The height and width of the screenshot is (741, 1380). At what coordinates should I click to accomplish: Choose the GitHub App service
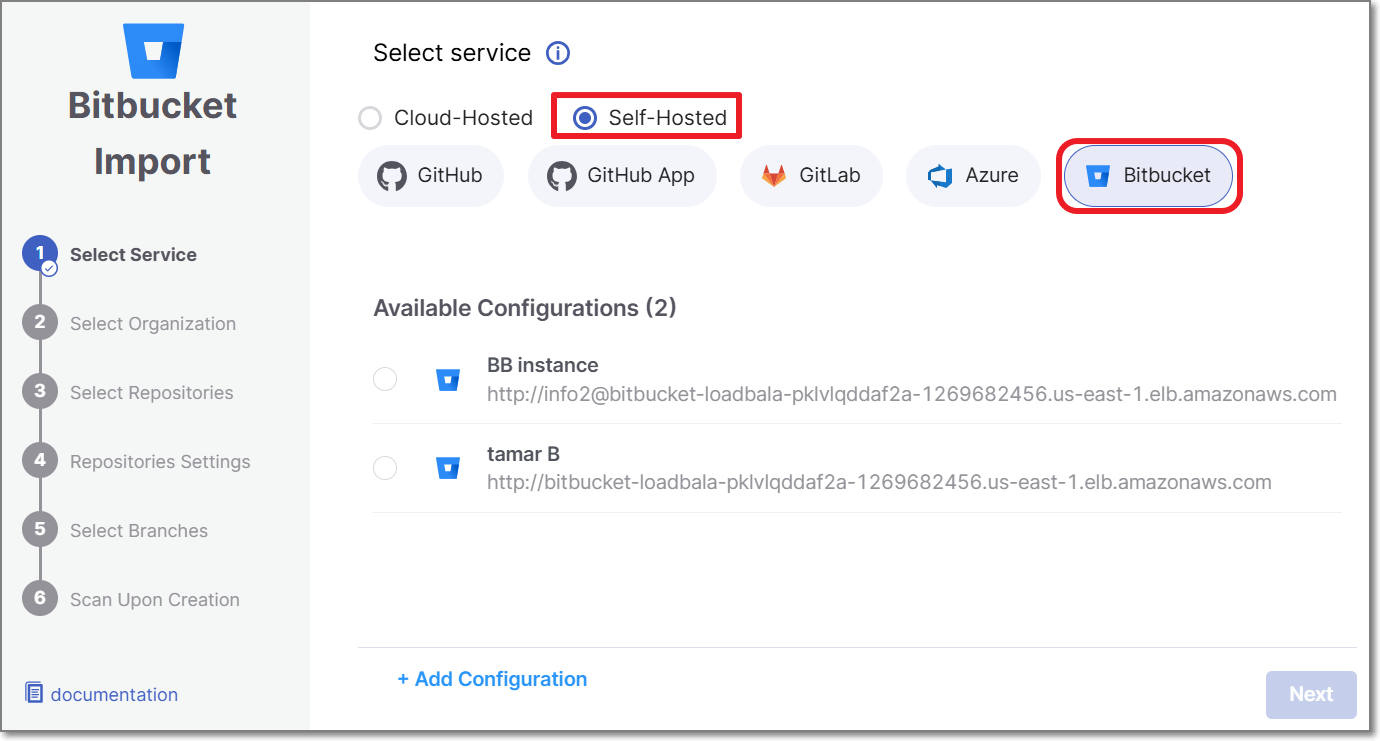[621, 176]
